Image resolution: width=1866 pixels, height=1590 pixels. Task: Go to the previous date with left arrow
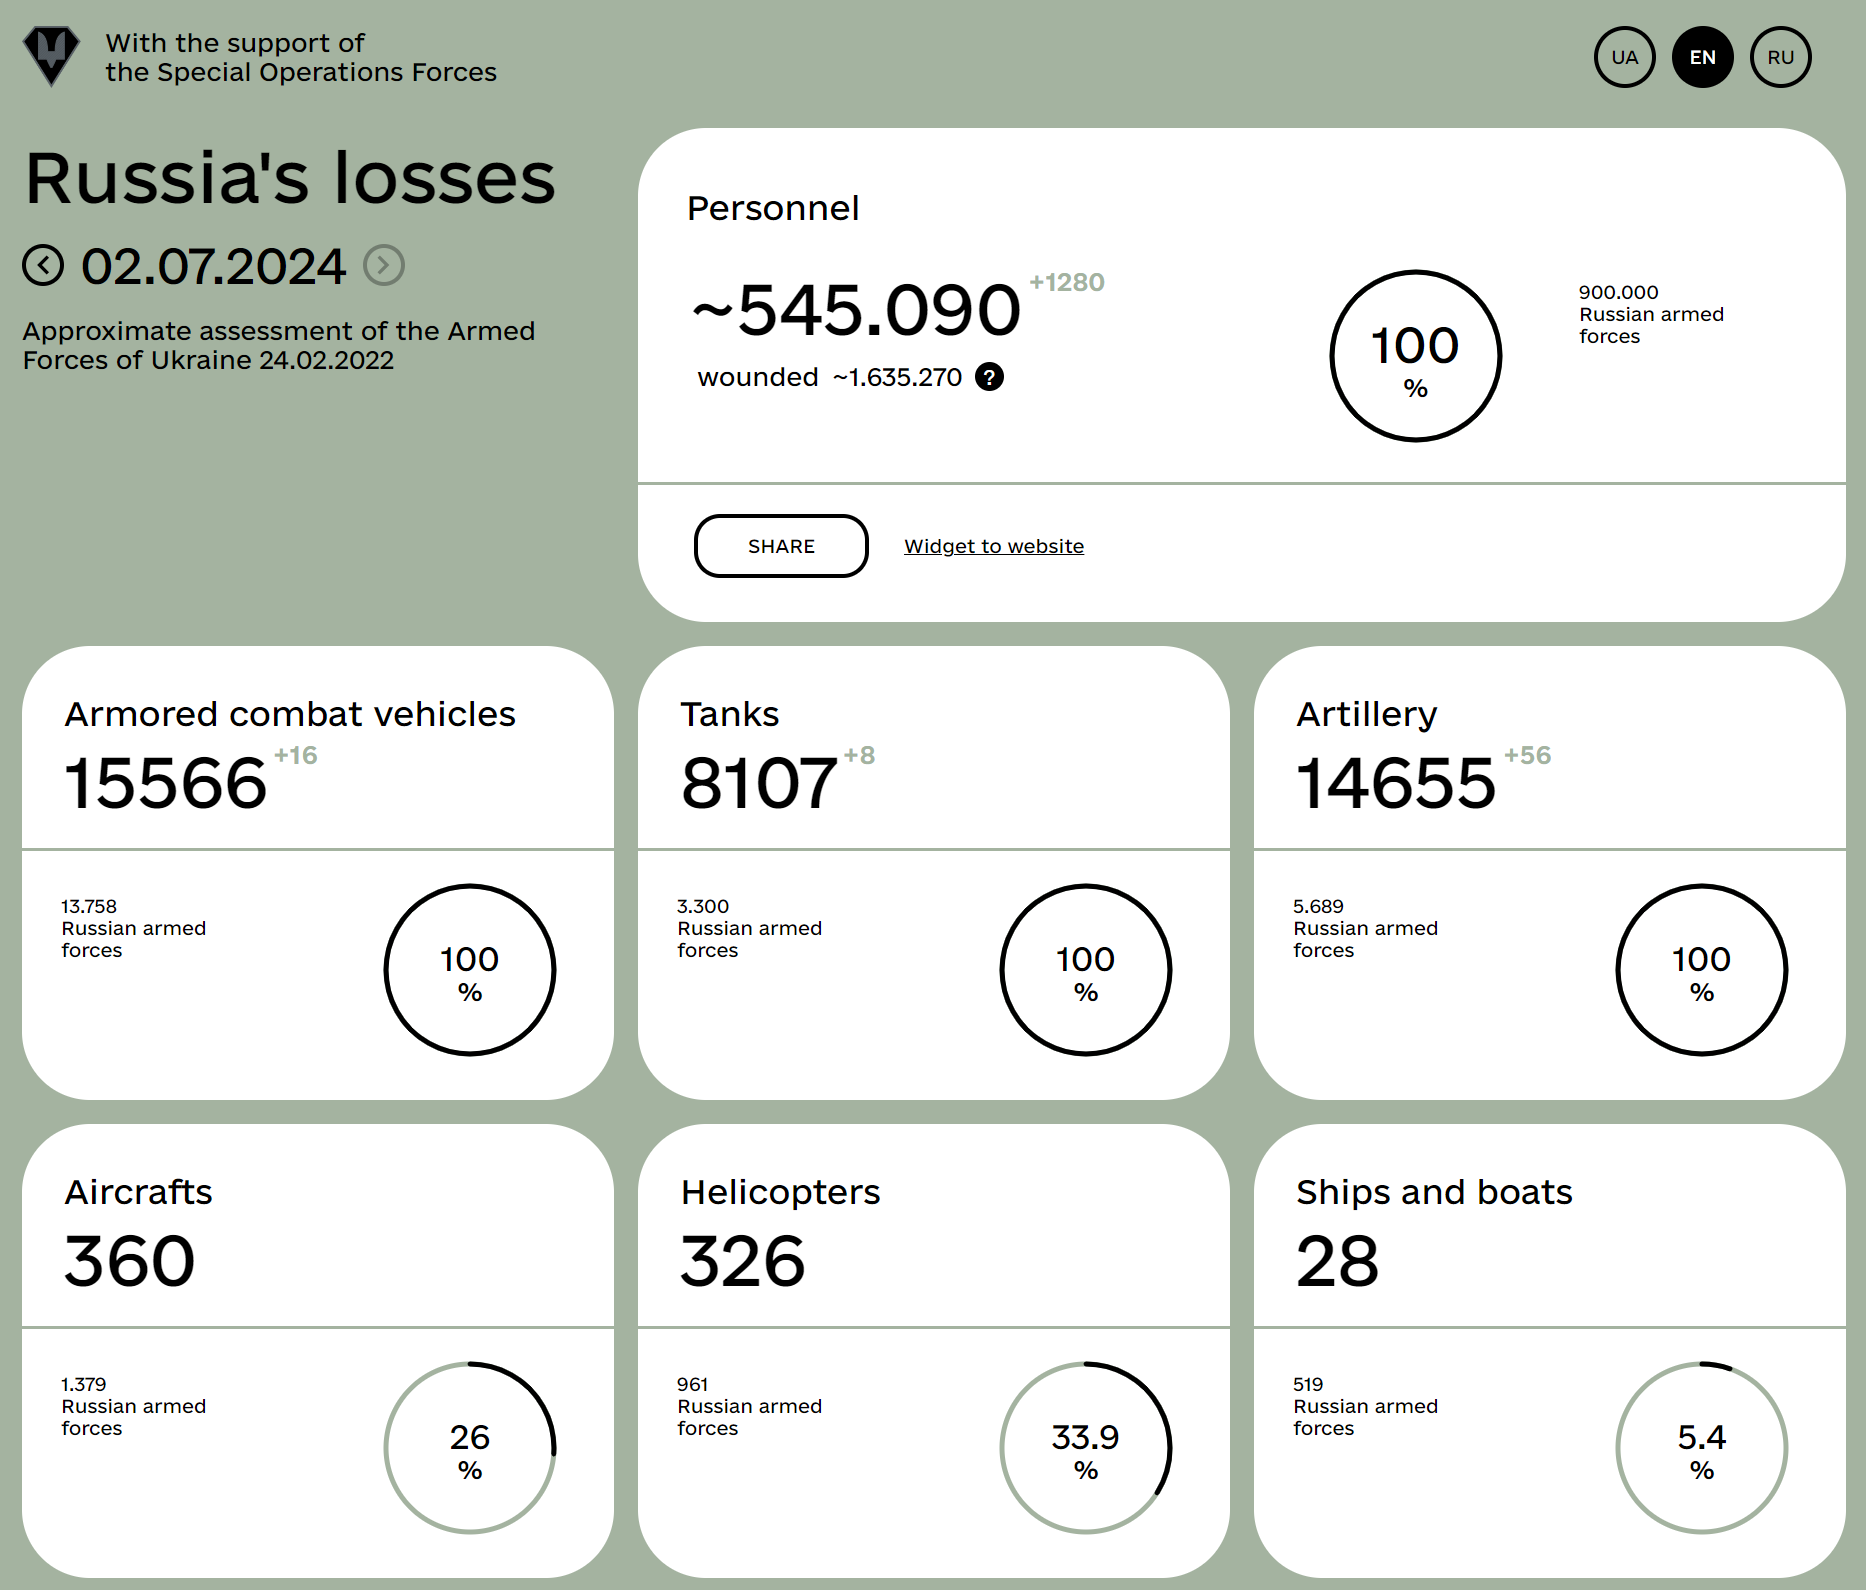[x=43, y=266]
